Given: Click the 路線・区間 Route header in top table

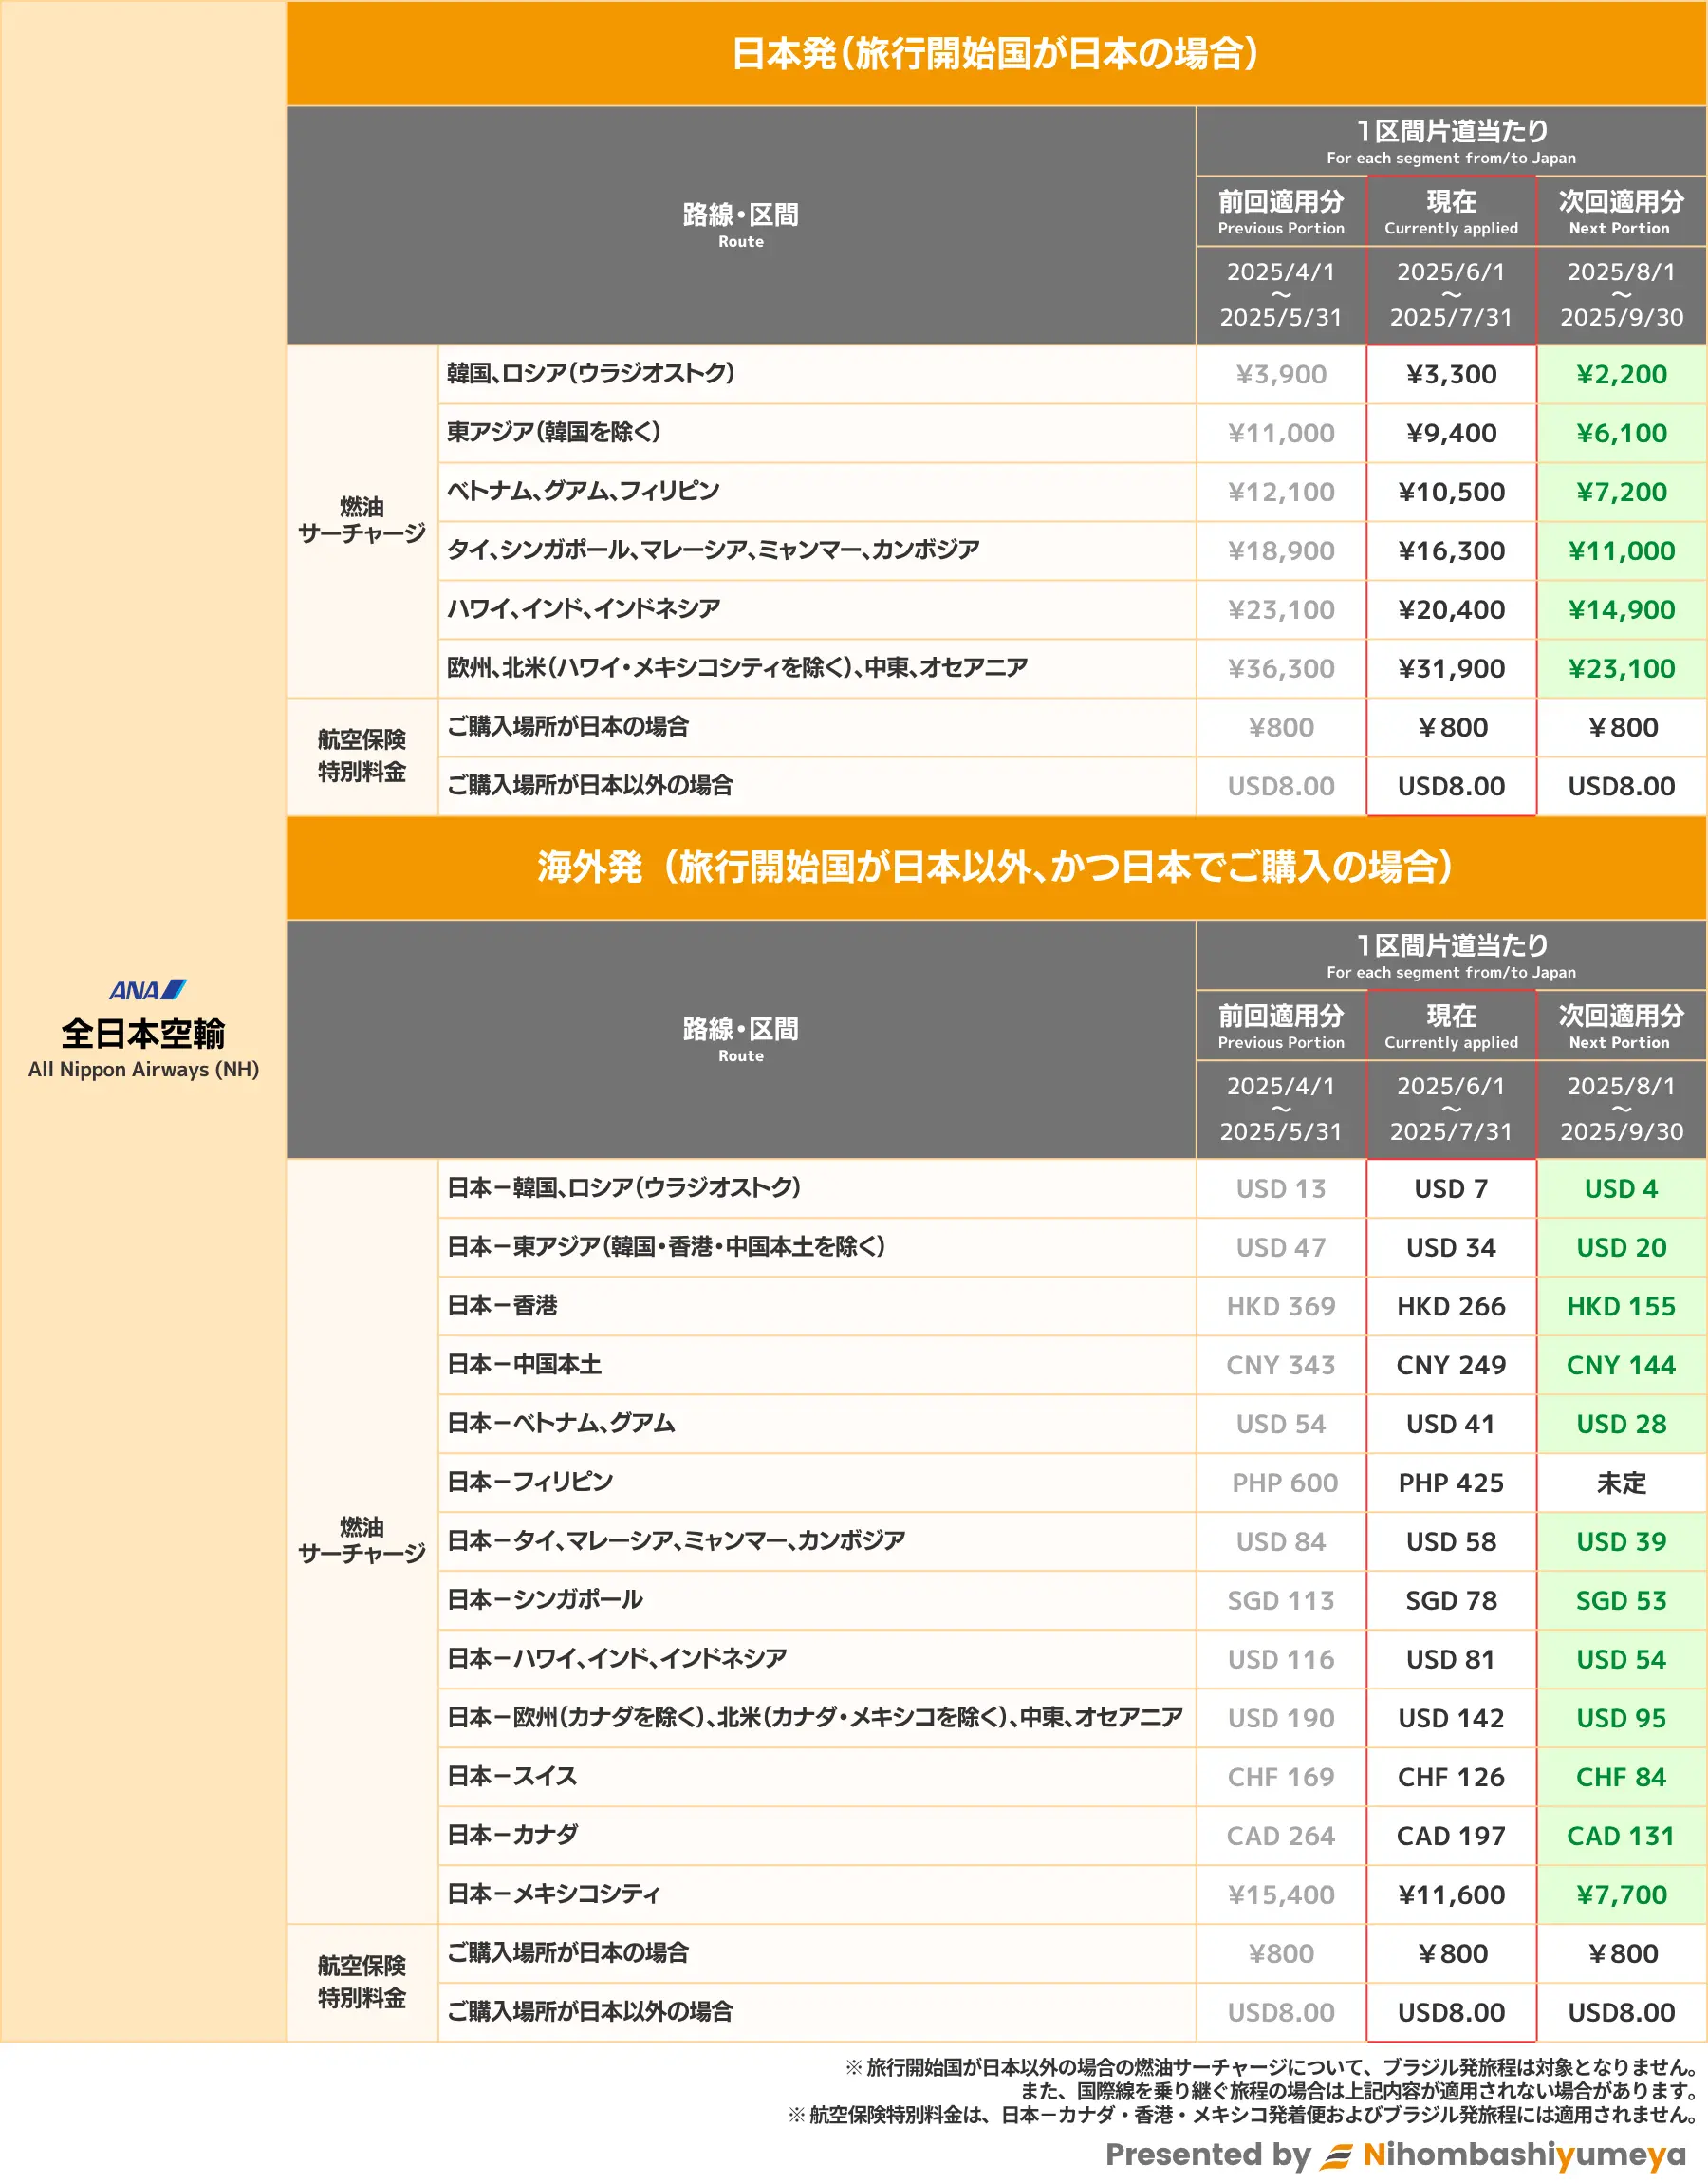Looking at the screenshot, I should tap(741, 226).
